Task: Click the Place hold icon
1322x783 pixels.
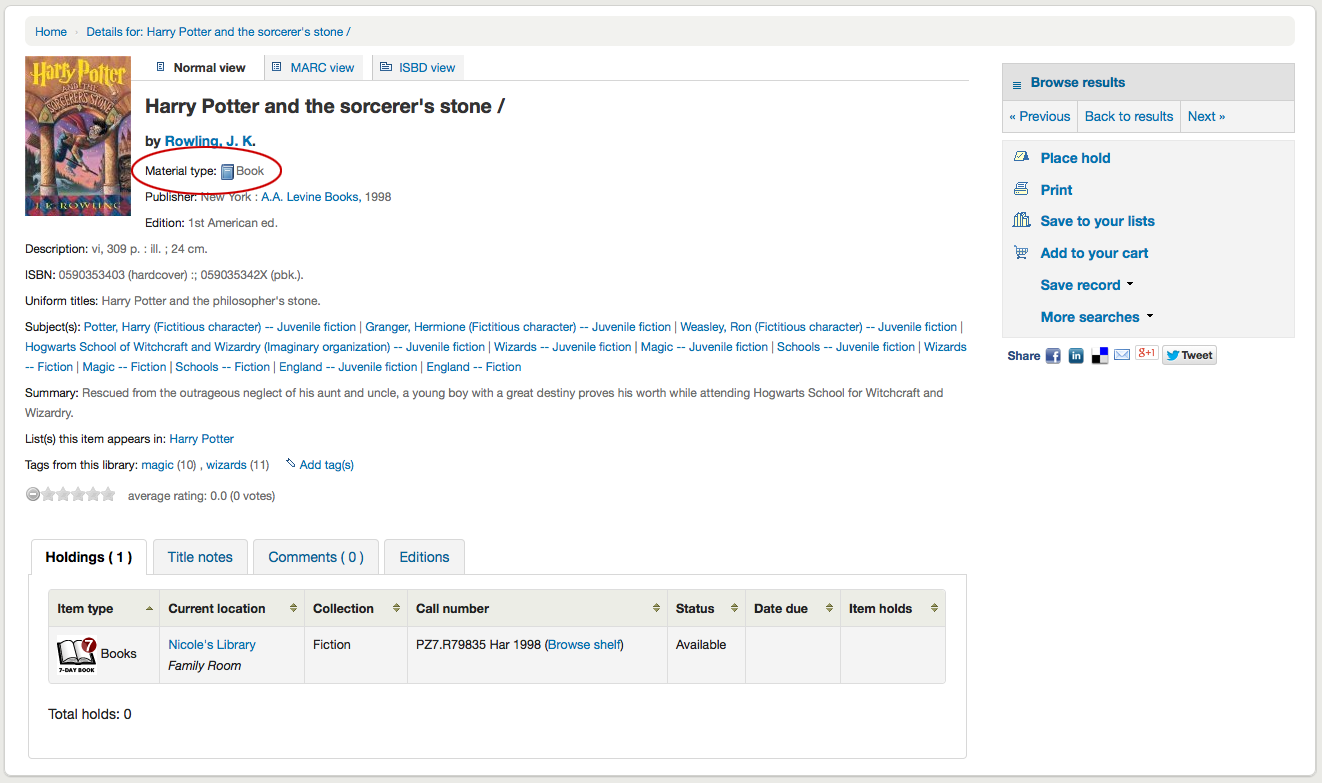Action: tap(1021, 157)
